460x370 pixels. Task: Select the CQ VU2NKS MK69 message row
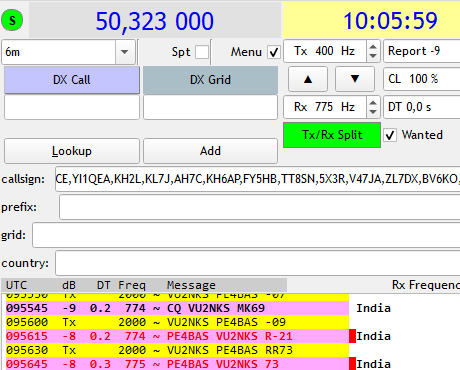pos(177,308)
